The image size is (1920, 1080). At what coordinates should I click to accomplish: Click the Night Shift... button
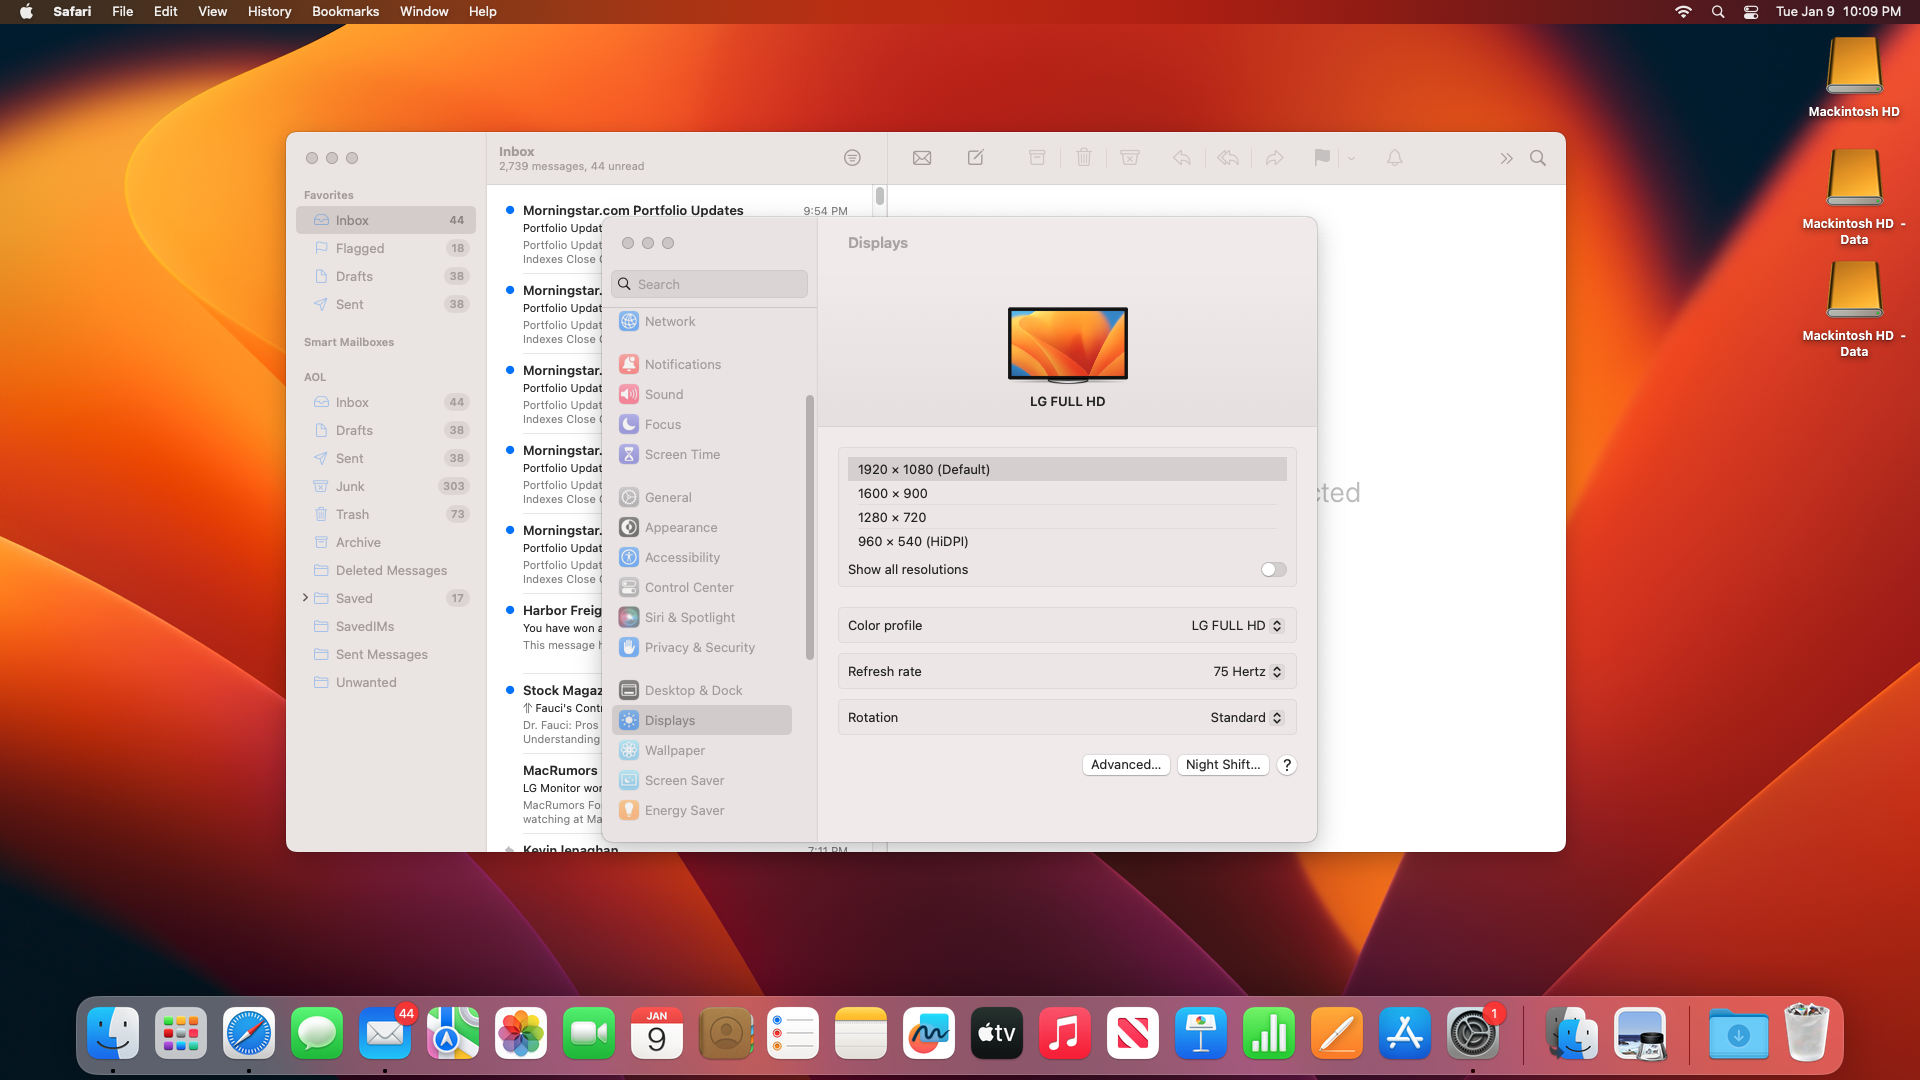pyautogui.click(x=1222, y=765)
